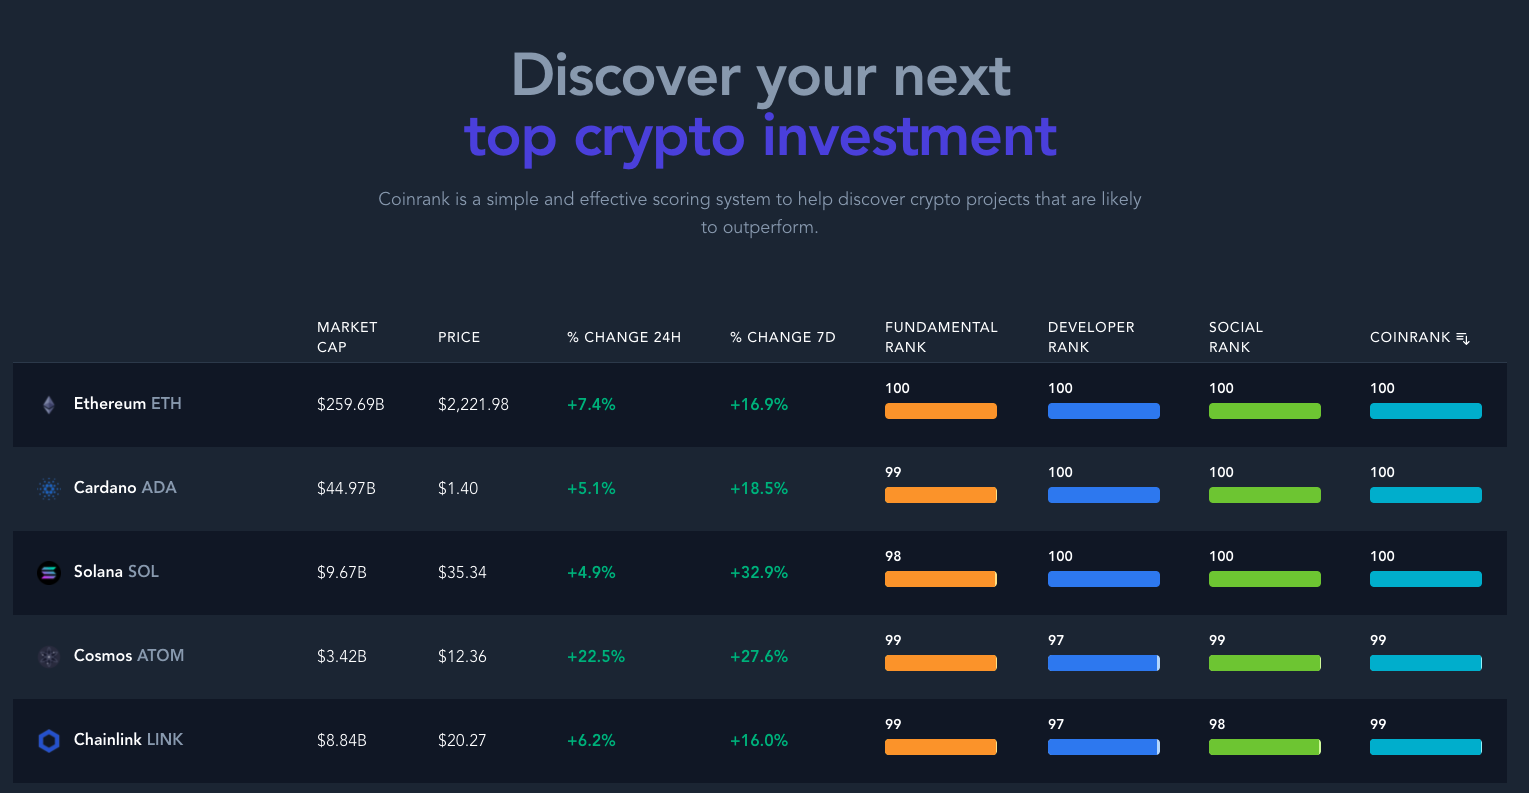
Task: Sort table by PRICE column header
Action: (x=459, y=337)
